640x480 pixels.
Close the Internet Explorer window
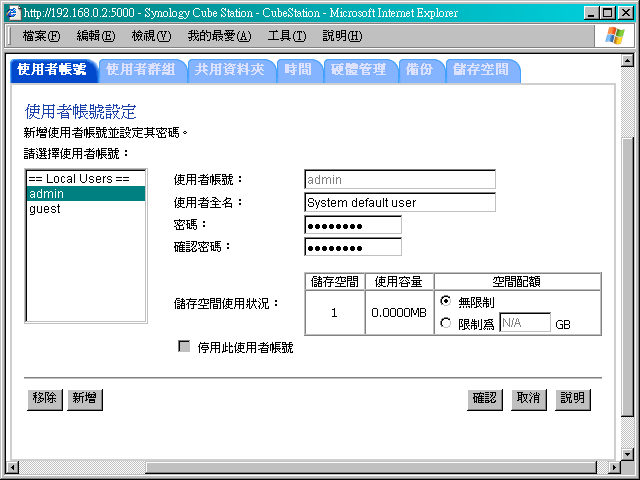pos(626,13)
